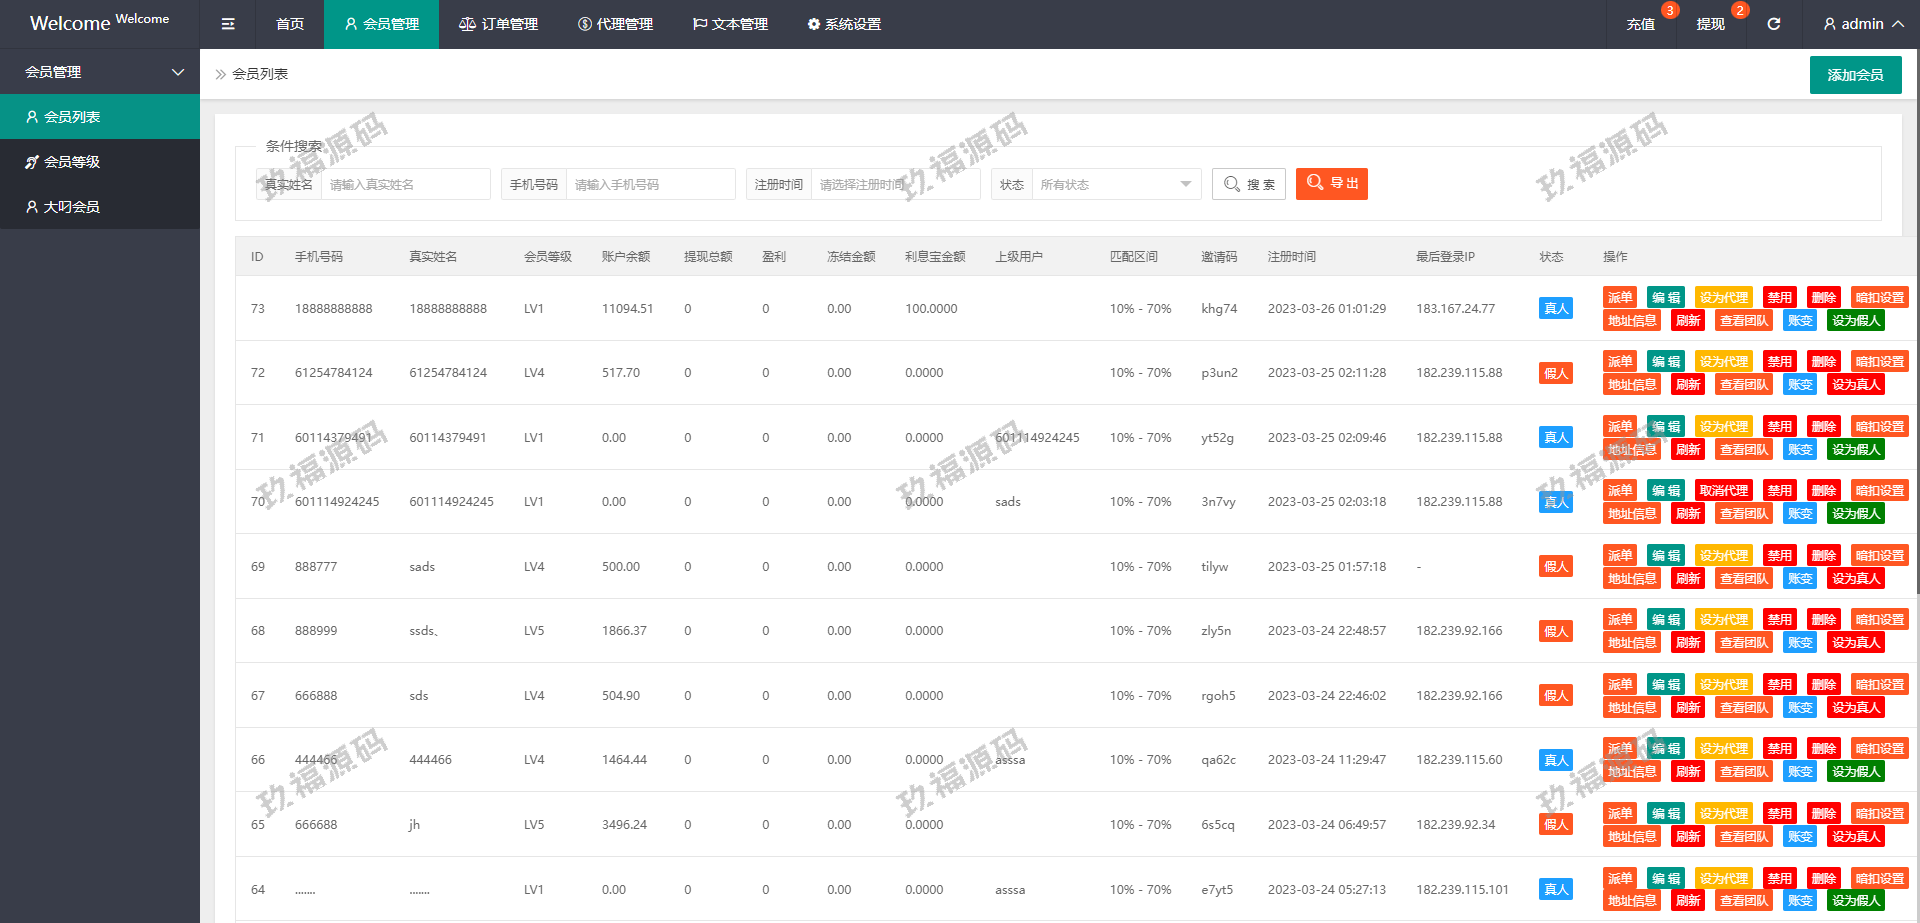
Task: Open 提现 notifications with red badge
Action: tap(1710, 24)
